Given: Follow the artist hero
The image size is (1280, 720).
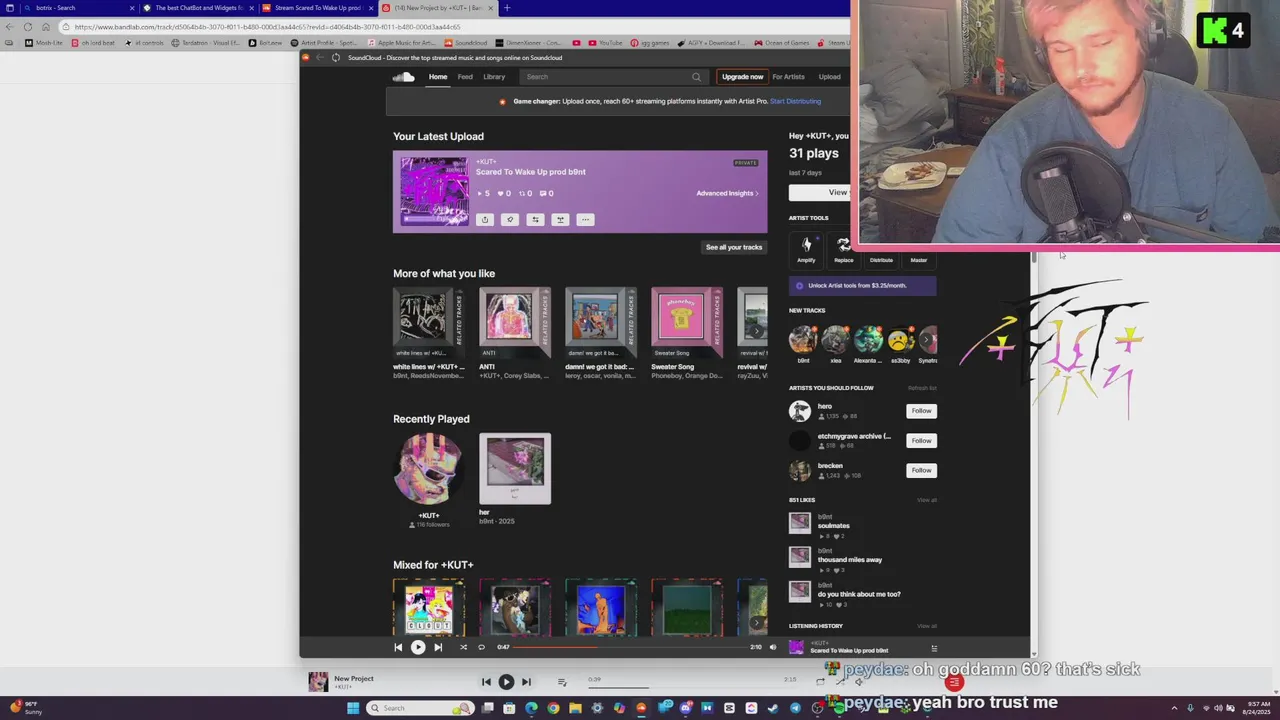Looking at the screenshot, I should click(921, 411).
